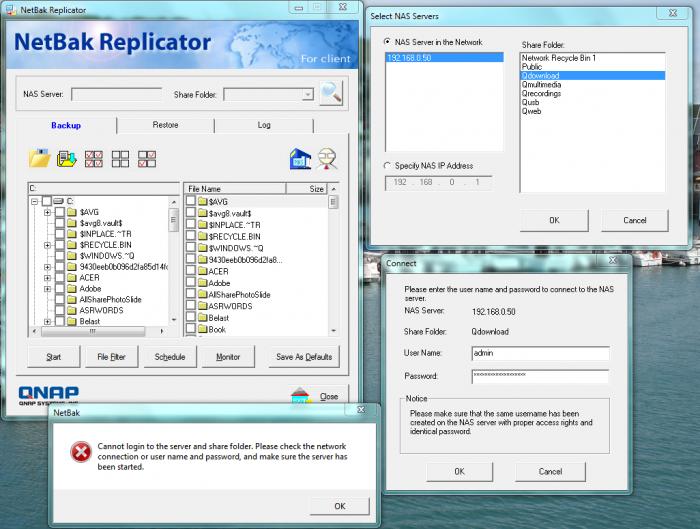Click the house icon beside Close button

coord(300,396)
